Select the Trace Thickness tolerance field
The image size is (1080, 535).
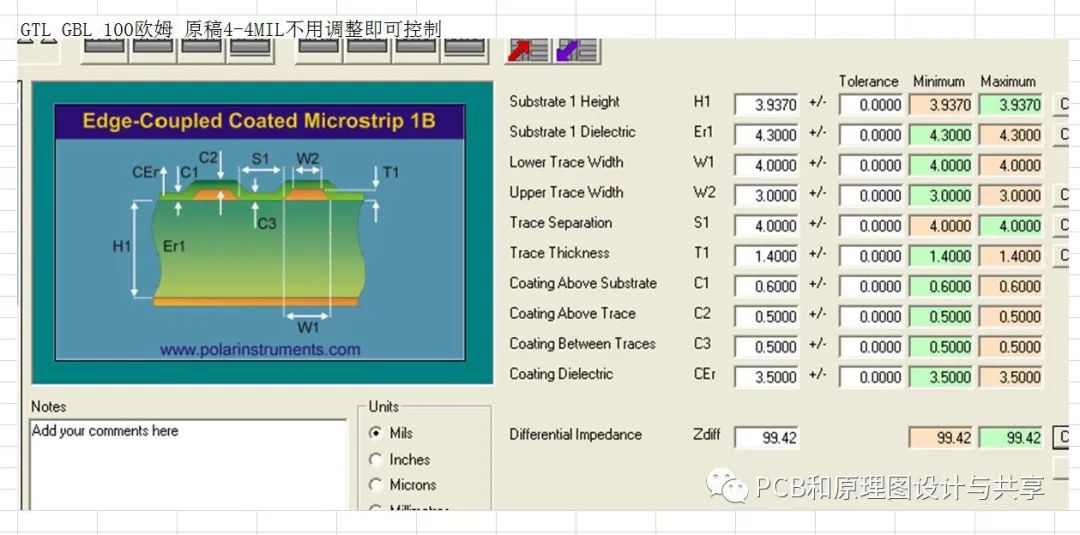click(871, 256)
